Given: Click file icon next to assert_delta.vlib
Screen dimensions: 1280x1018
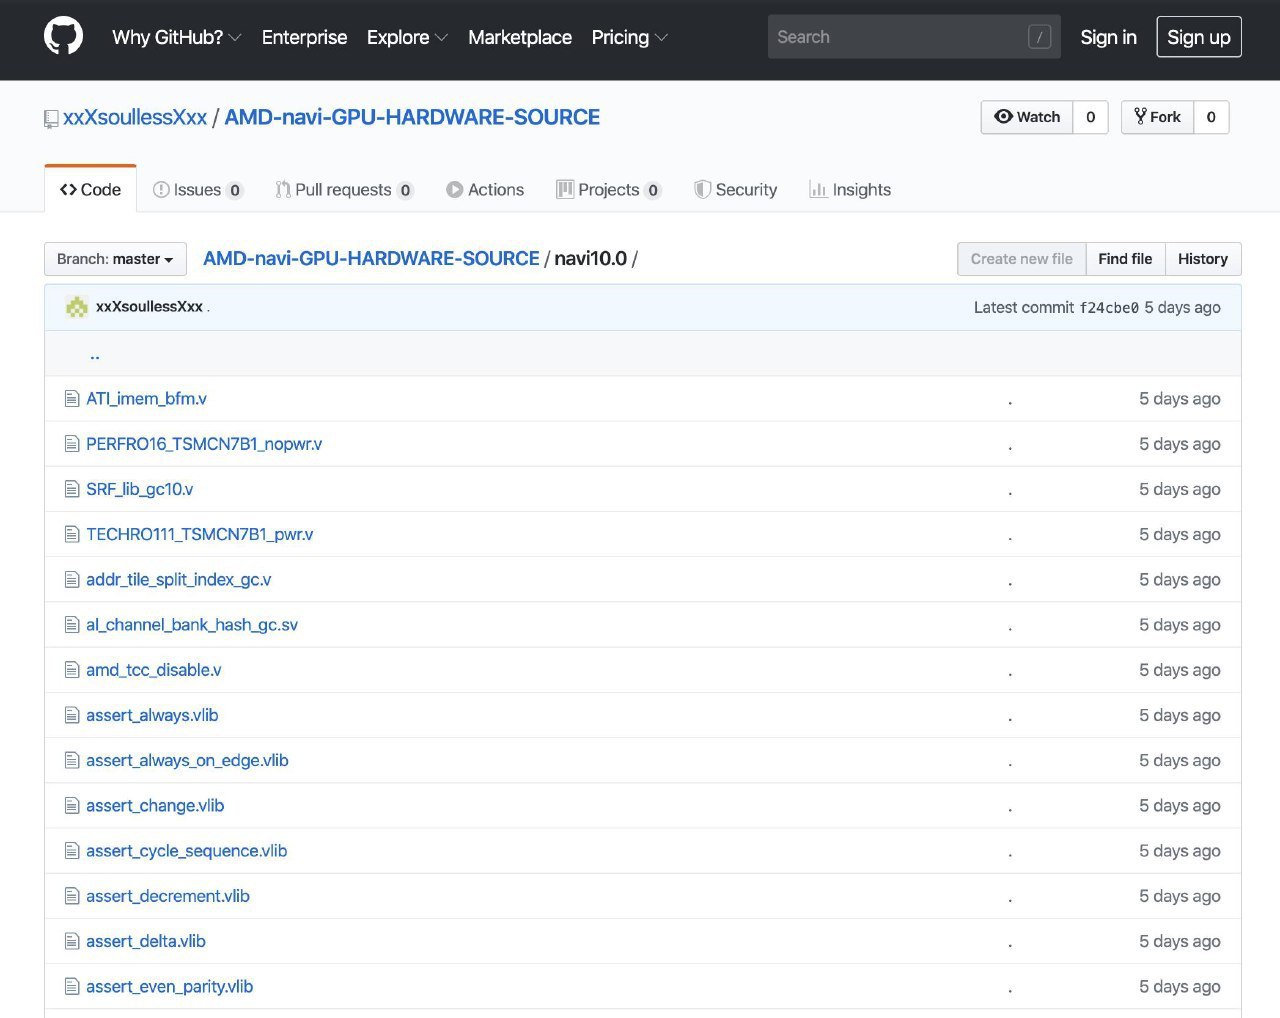Looking at the screenshot, I should (72, 941).
